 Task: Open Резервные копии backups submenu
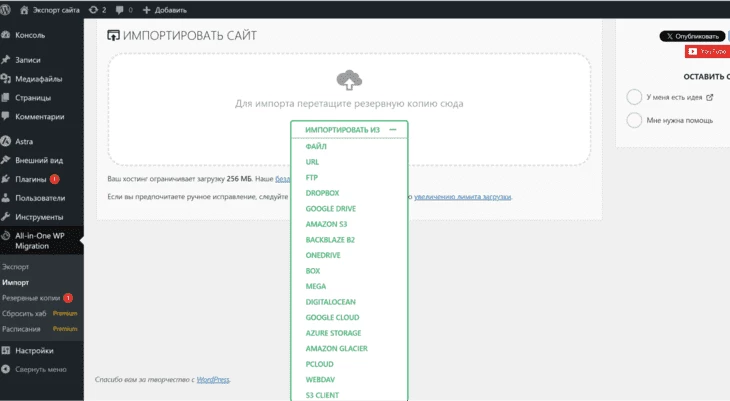(x=31, y=298)
